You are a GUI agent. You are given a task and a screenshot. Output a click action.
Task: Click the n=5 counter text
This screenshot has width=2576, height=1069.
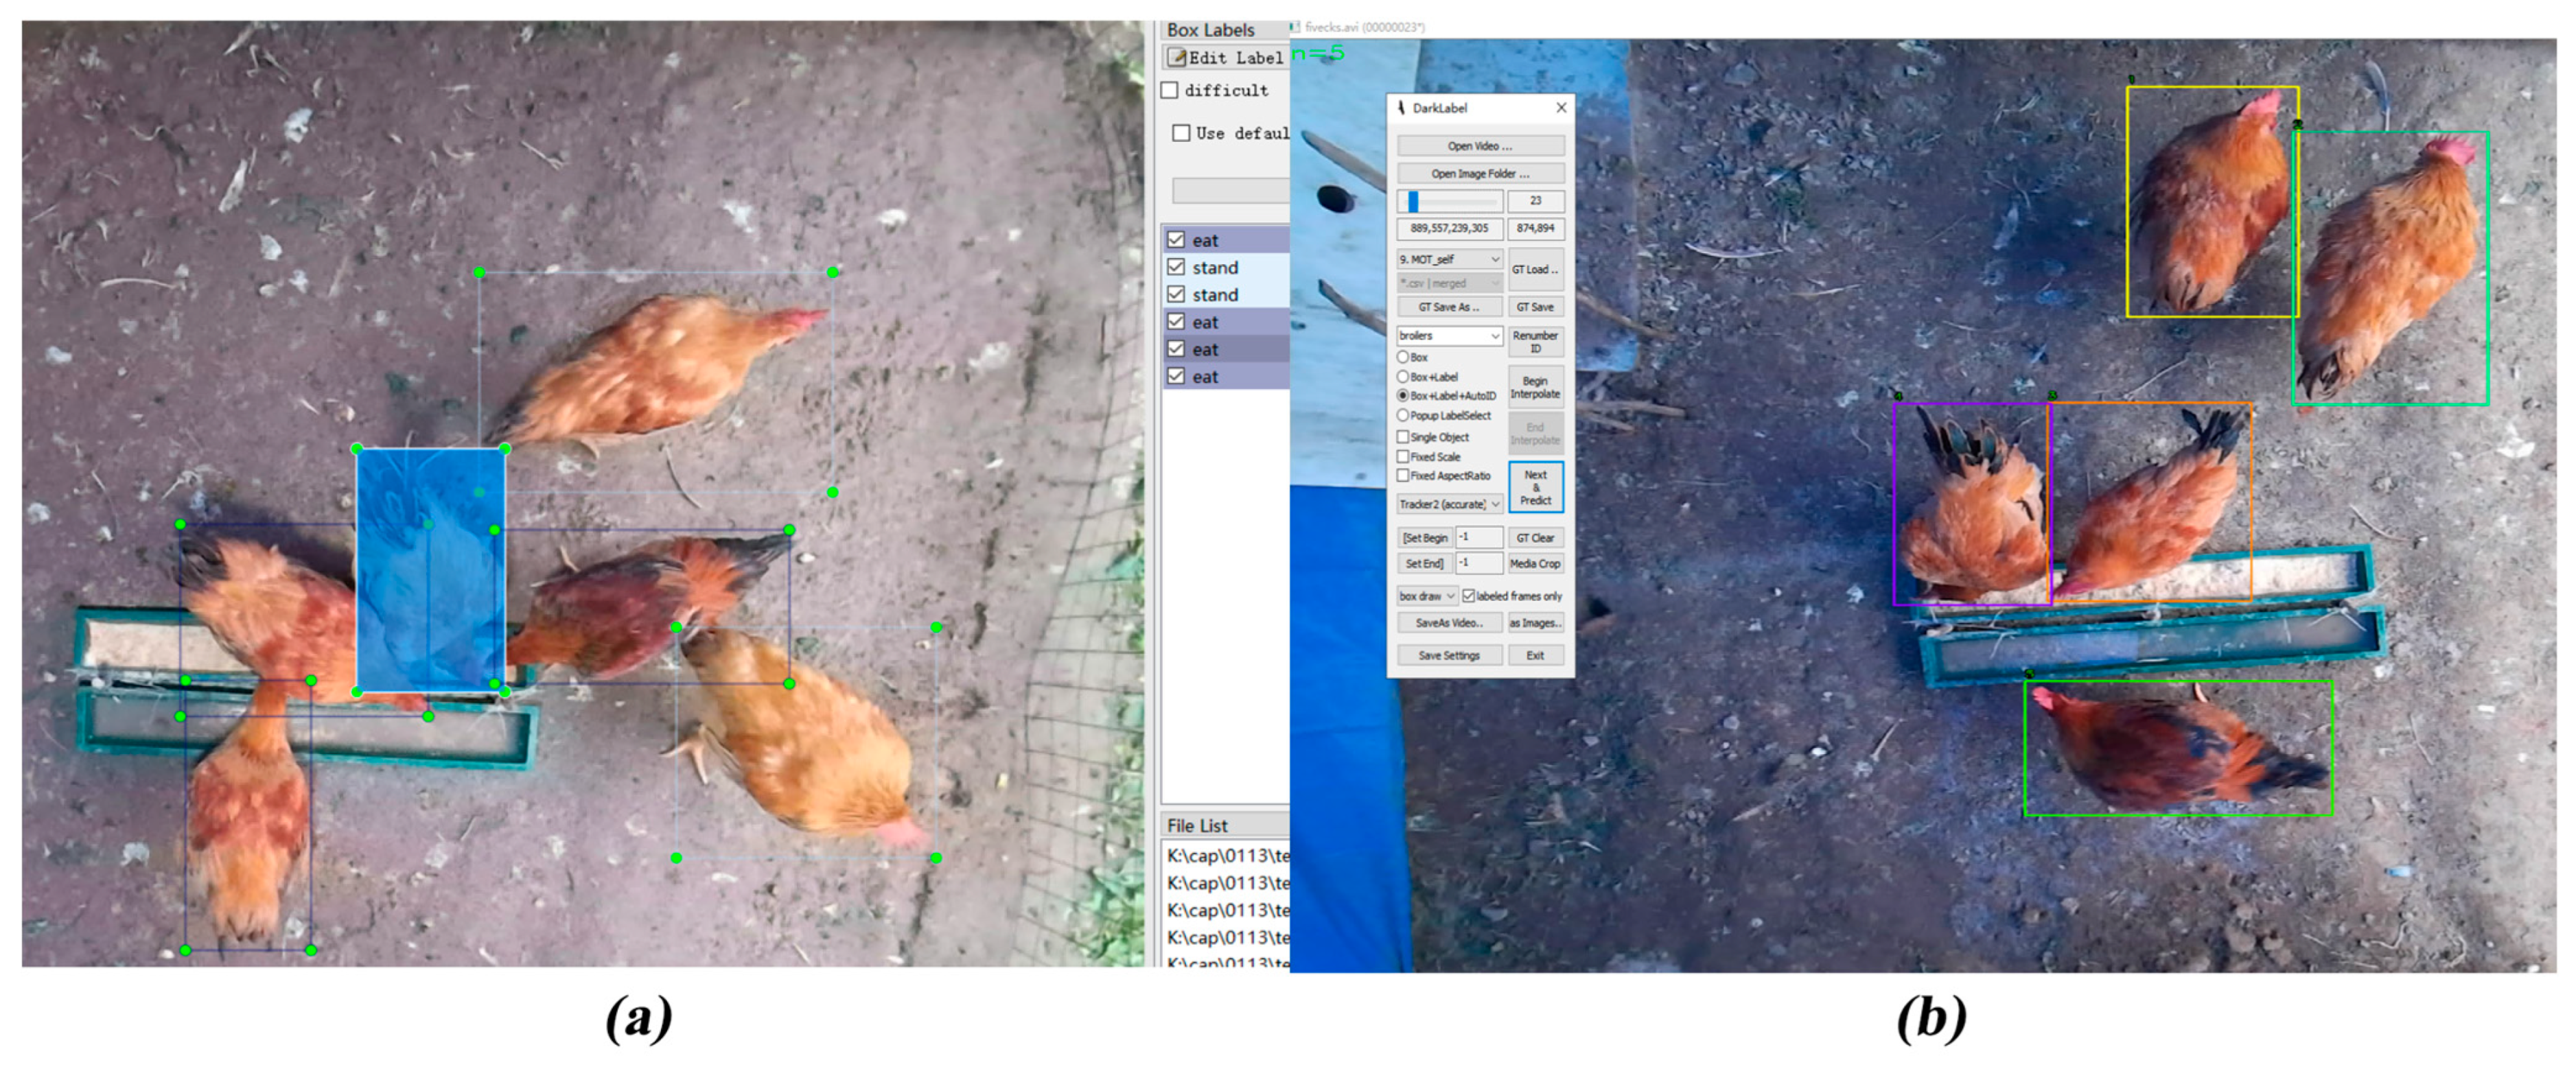click(x=1318, y=53)
